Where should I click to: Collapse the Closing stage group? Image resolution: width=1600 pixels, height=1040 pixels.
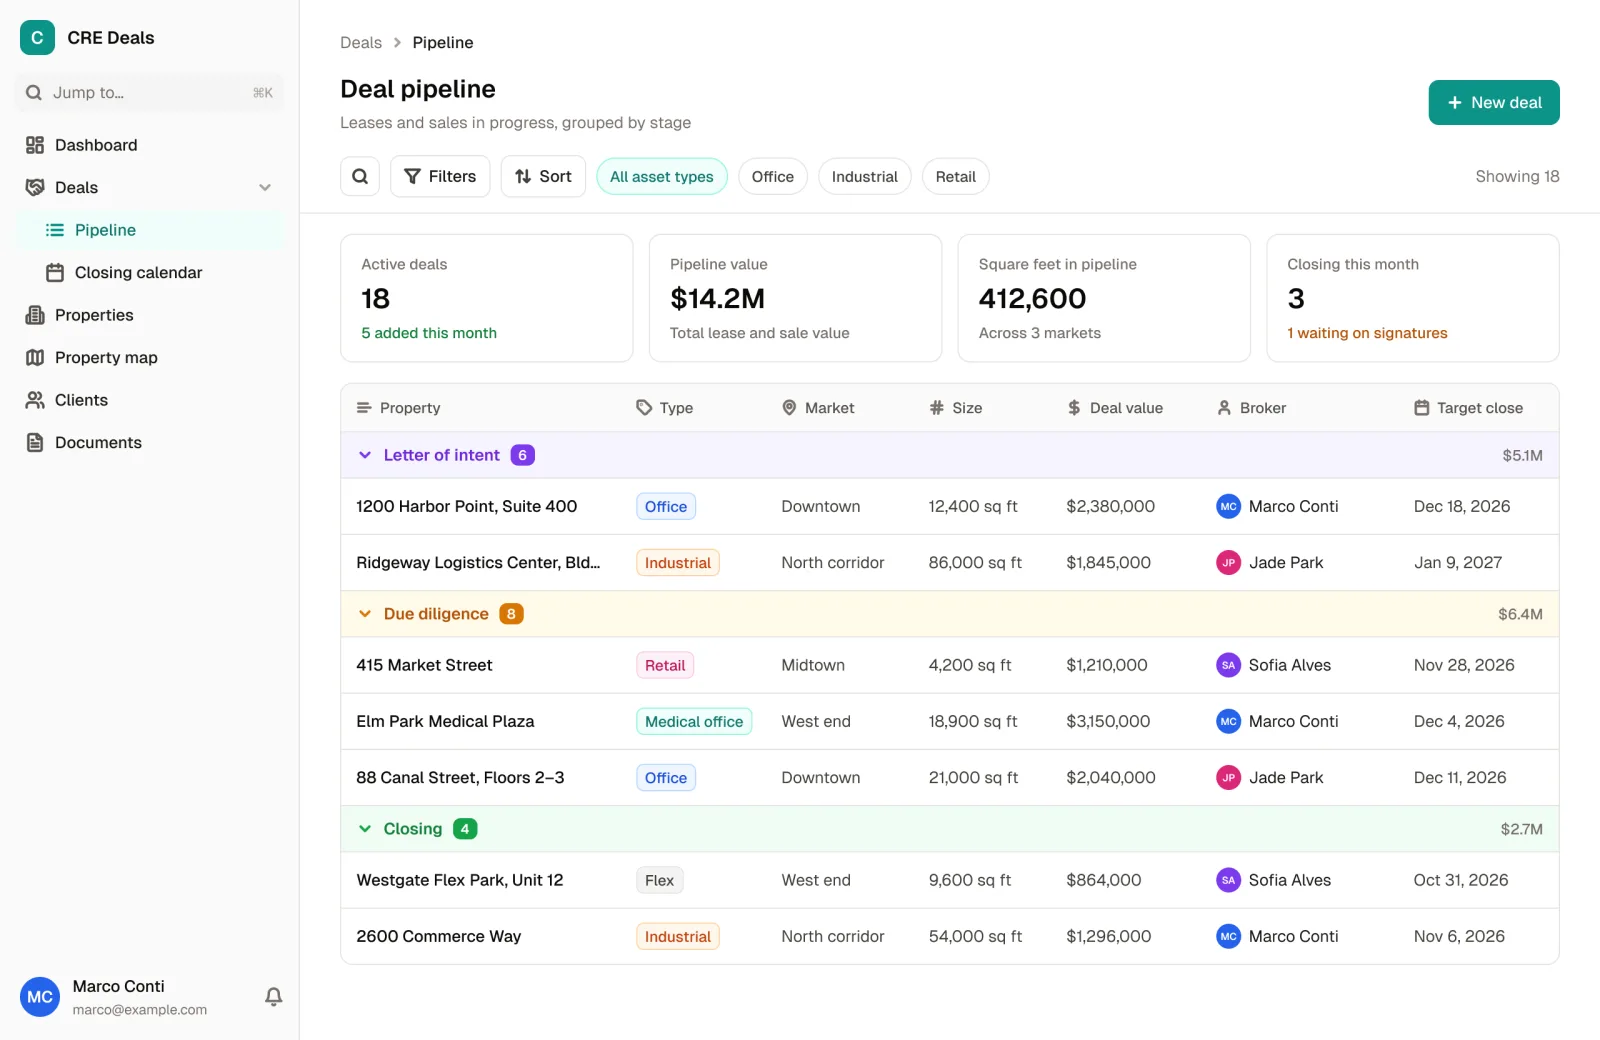pyautogui.click(x=365, y=829)
